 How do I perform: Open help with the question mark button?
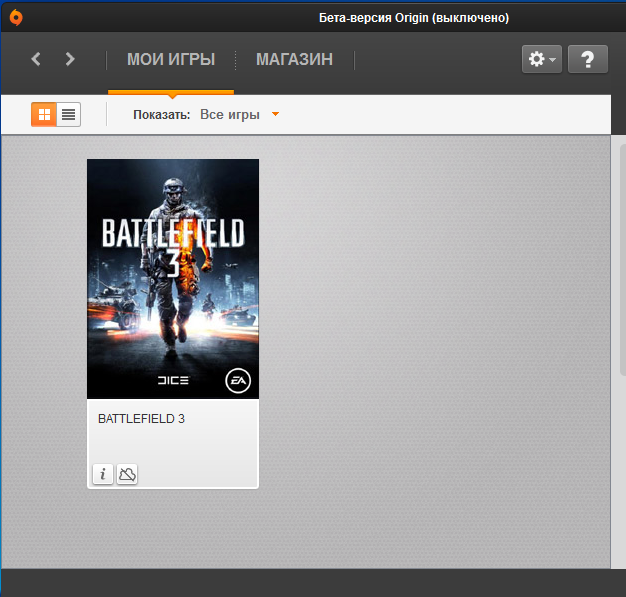[x=588, y=59]
